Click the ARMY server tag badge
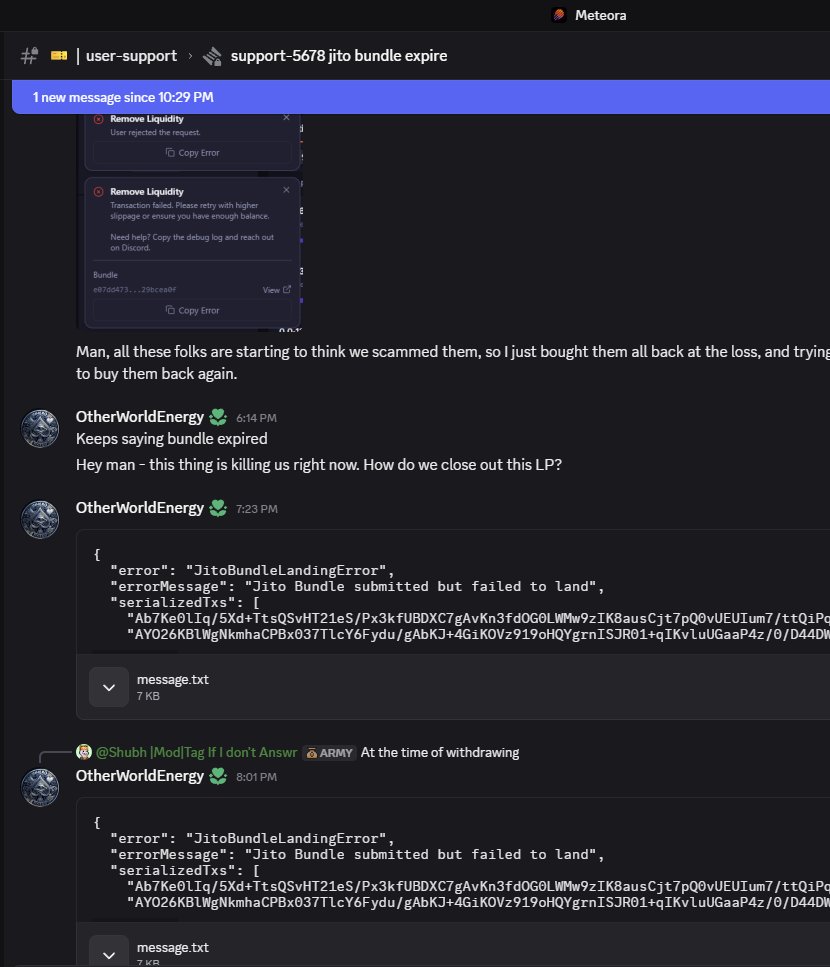 (329, 752)
